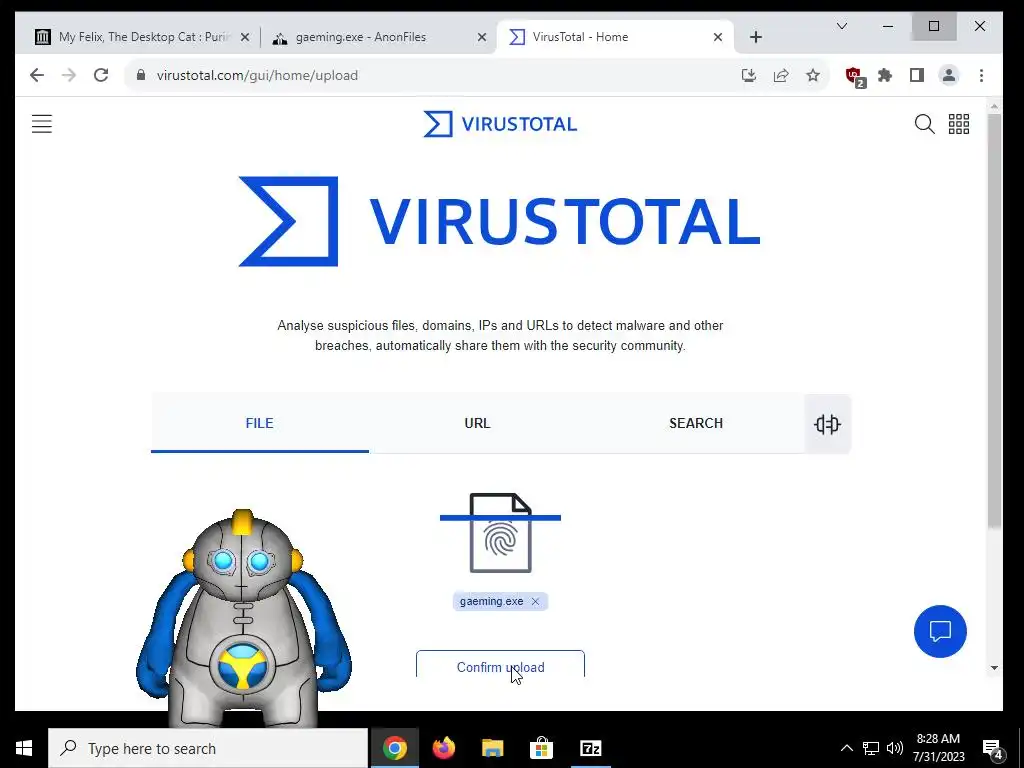Image resolution: width=1024 pixels, height=768 pixels.
Task: Switch to gaeming.exe AnonFiles tab
Action: [x=379, y=37]
